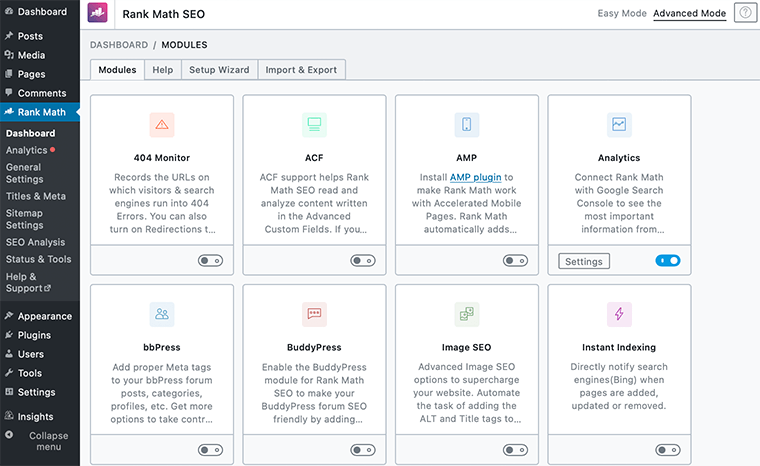This screenshot has width=760, height=466.
Task: Enable the ACF module toggle
Action: (x=362, y=261)
